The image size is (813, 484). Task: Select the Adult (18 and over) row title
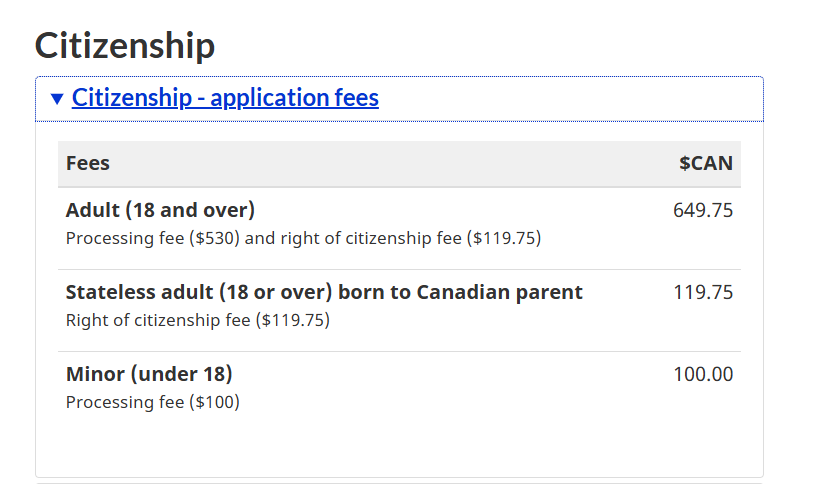tap(160, 210)
